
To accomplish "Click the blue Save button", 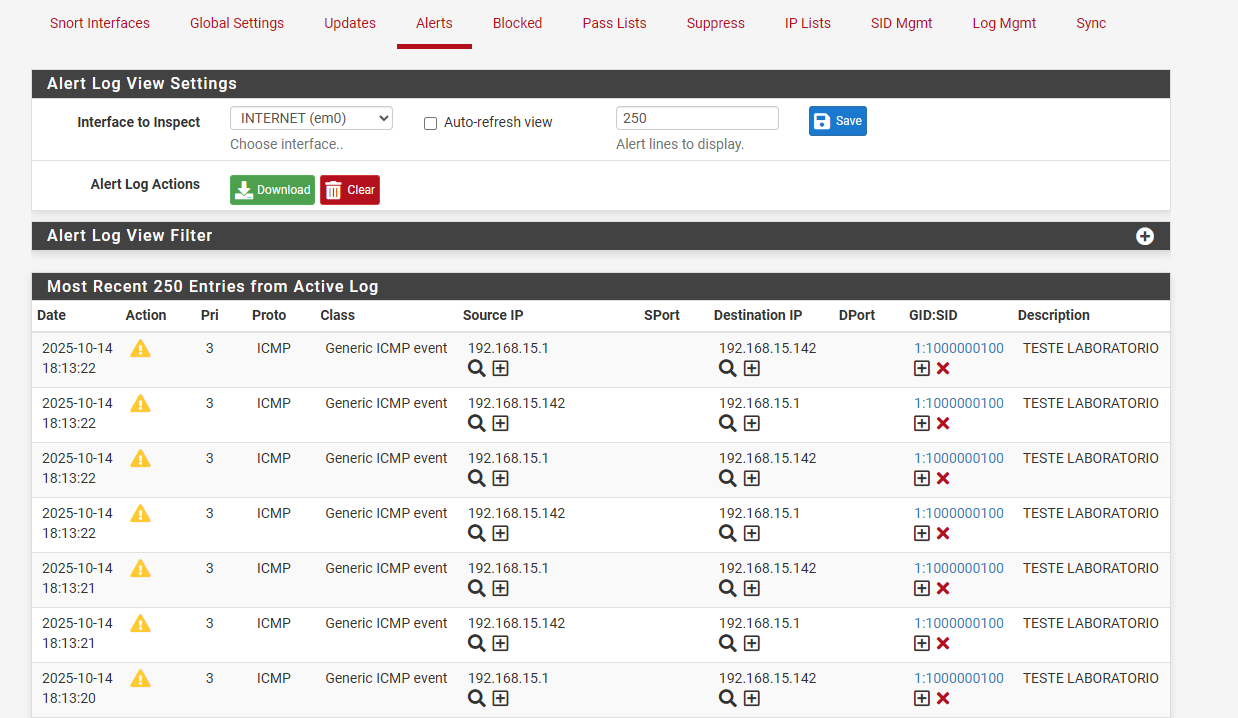I will (x=838, y=121).
